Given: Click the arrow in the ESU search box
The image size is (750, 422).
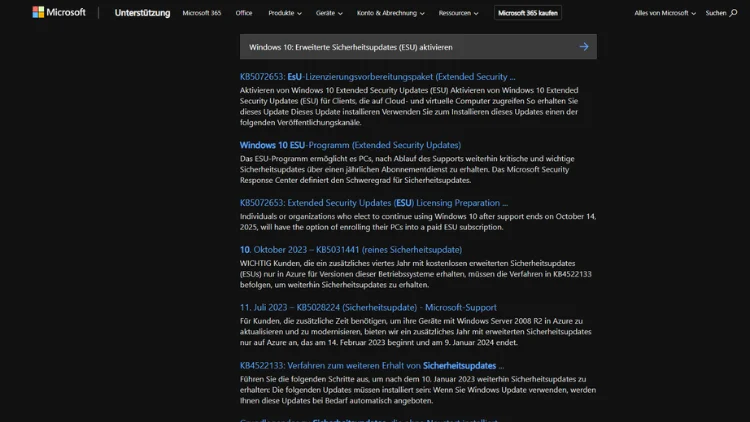Looking at the screenshot, I should 584,47.
